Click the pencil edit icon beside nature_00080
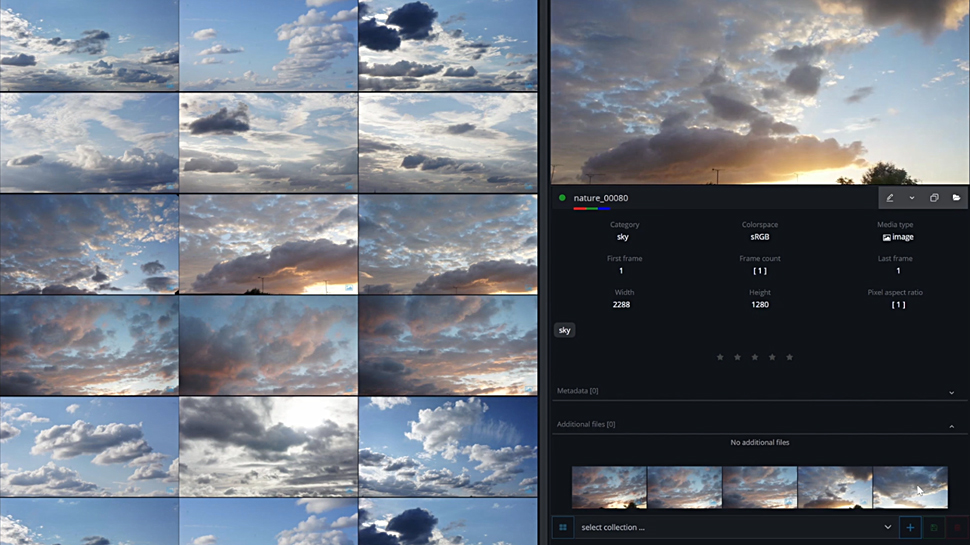Viewport: 970px width, 545px height. click(890, 198)
